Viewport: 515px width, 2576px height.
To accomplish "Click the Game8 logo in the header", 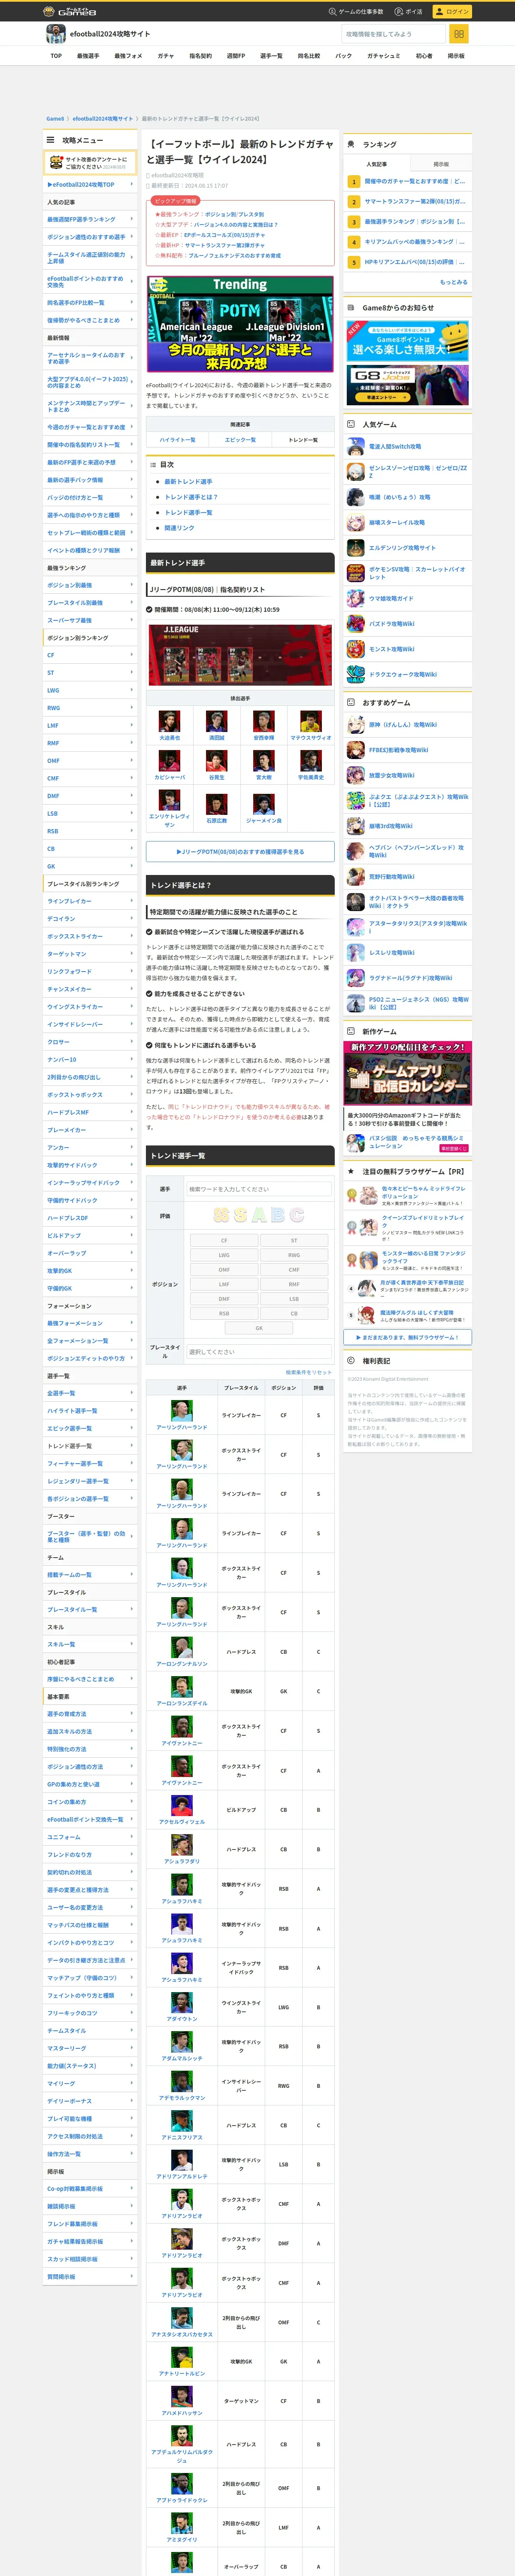I will pyautogui.click(x=70, y=11).
